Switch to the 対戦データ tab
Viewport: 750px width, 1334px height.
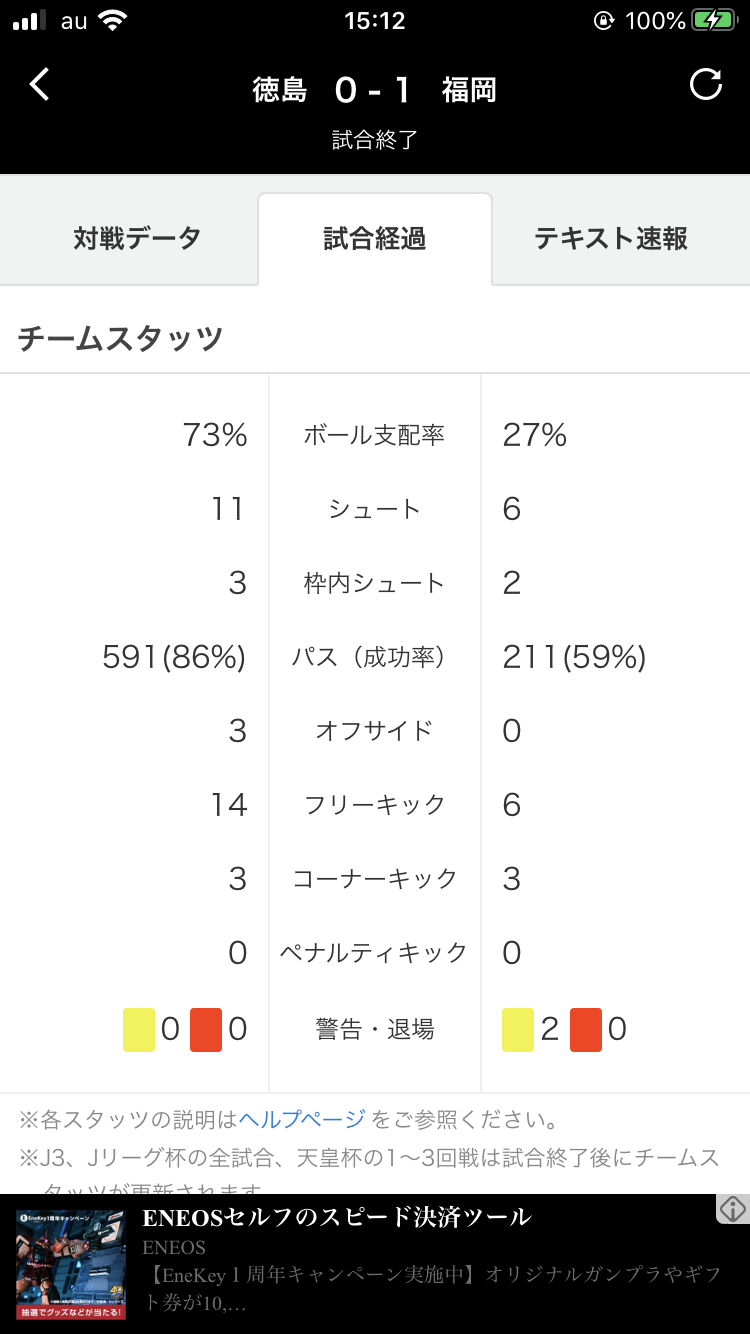137,239
